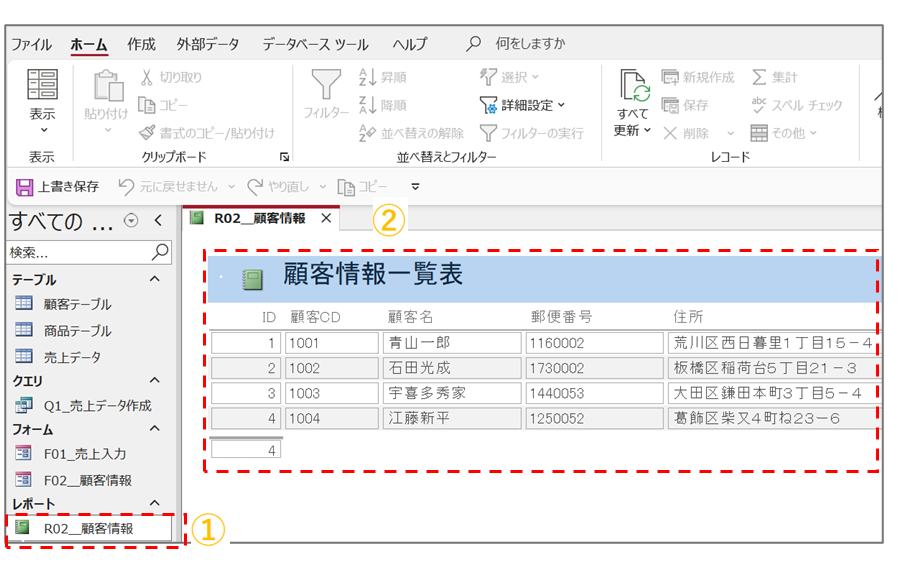
Task: Open Quick Access Toolbar customize dropdown
Action: point(415,187)
